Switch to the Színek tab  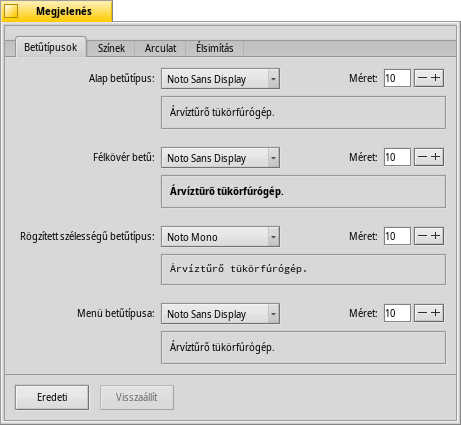[111, 48]
